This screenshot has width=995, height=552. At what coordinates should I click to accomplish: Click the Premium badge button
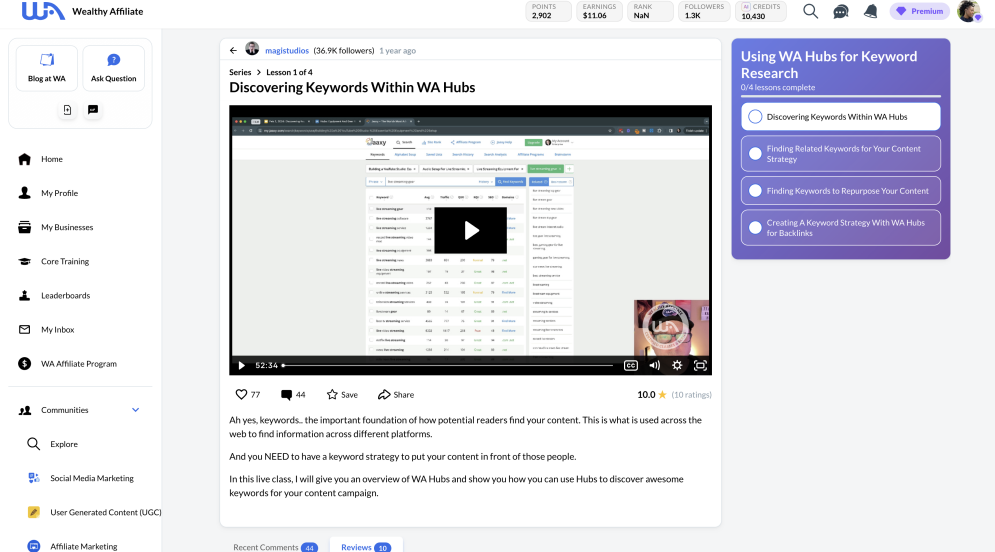tap(919, 11)
